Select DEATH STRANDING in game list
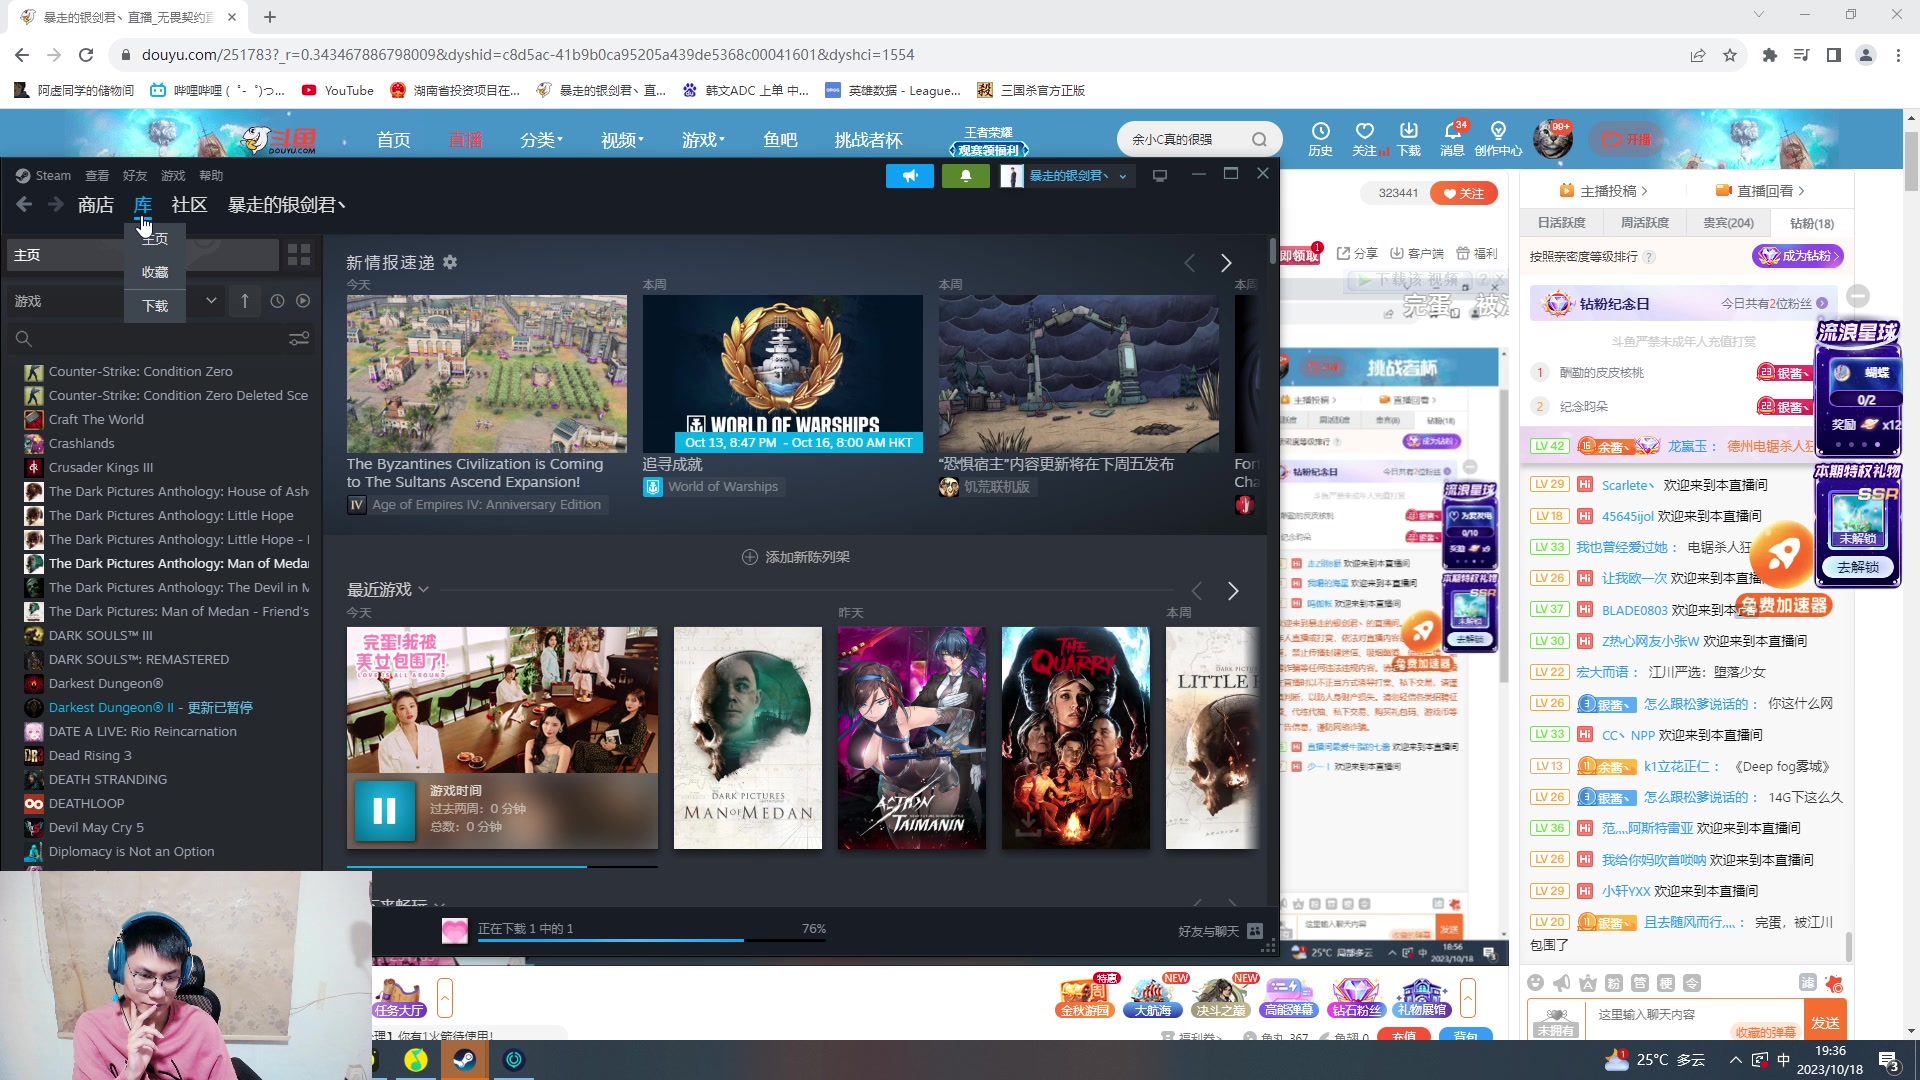This screenshot has width=1920, height=1080. (x=108, y=780)
